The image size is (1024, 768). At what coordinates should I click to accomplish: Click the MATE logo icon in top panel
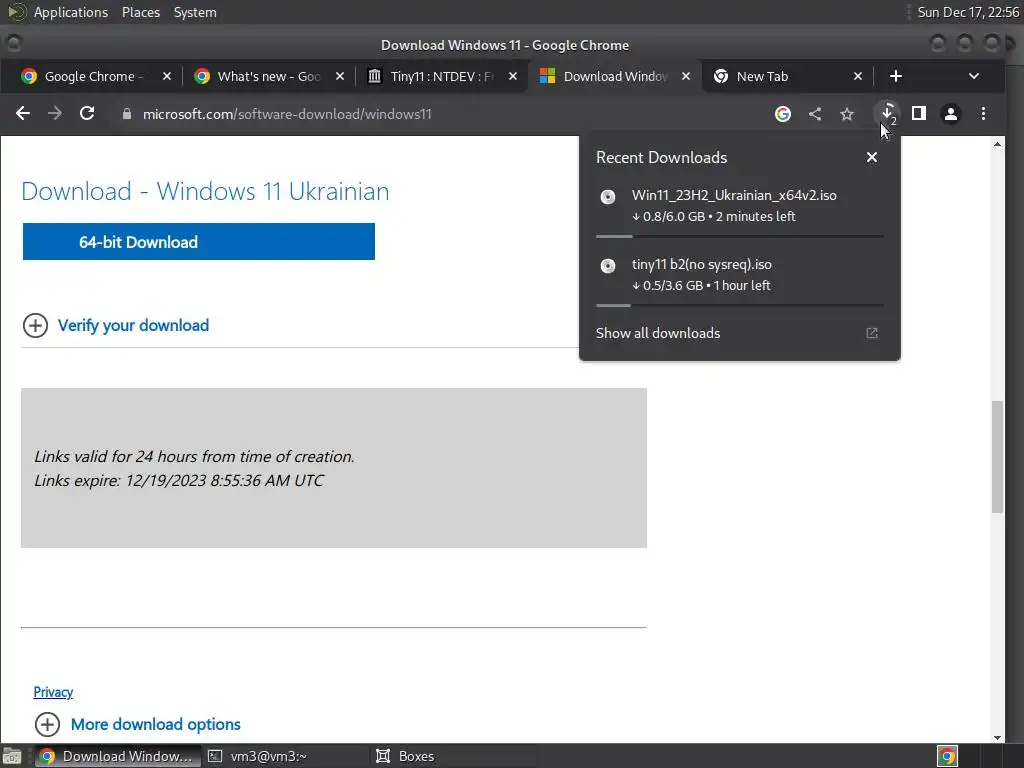16,12
